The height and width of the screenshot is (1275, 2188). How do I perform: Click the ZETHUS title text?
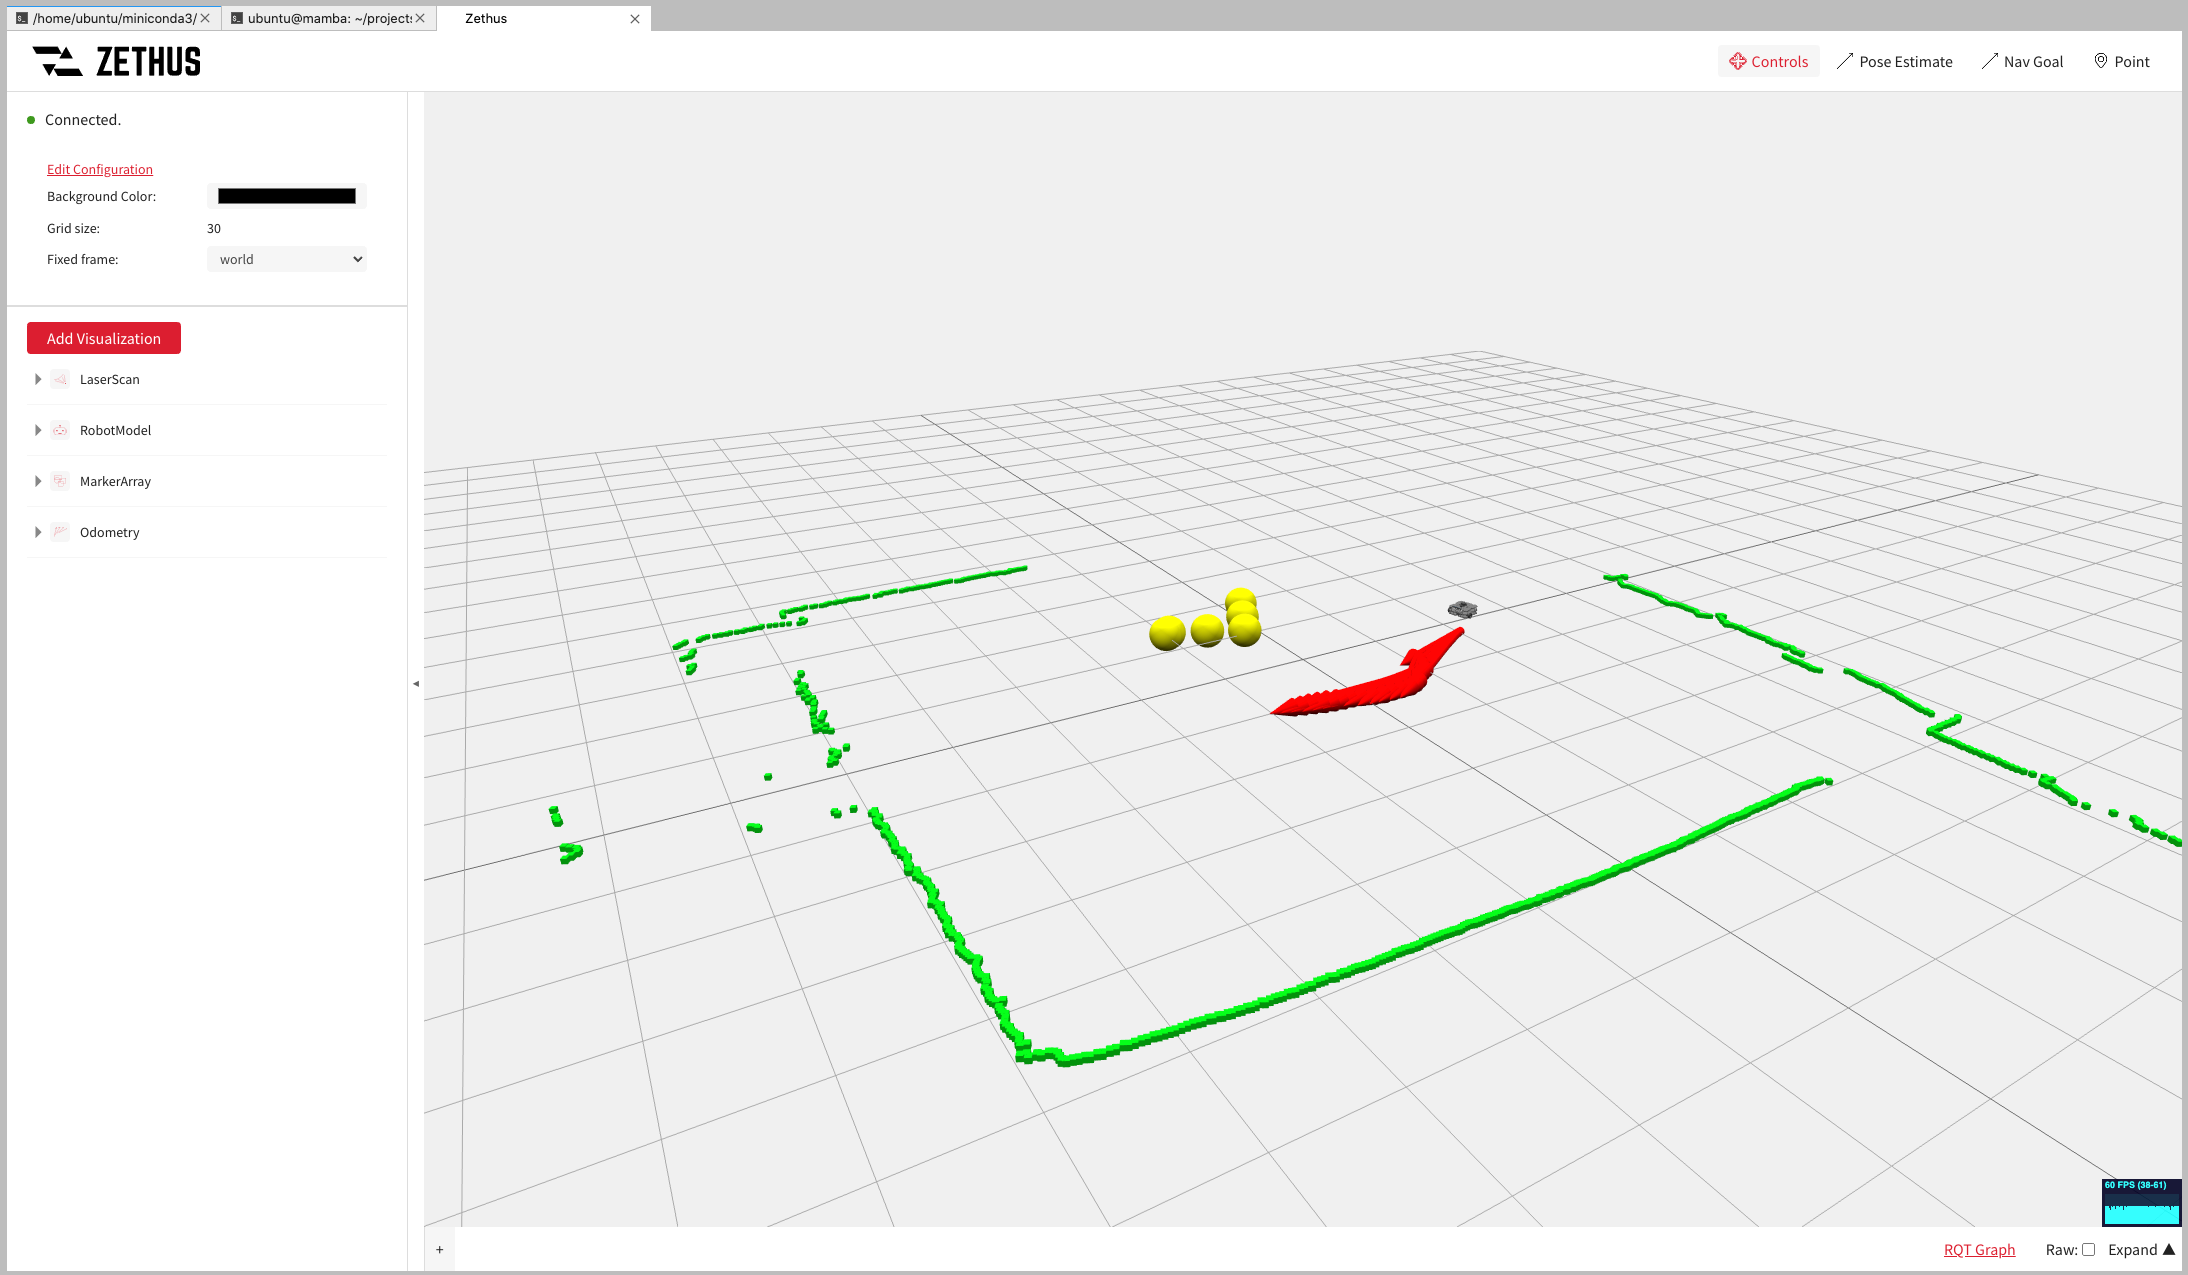point(149,61)
